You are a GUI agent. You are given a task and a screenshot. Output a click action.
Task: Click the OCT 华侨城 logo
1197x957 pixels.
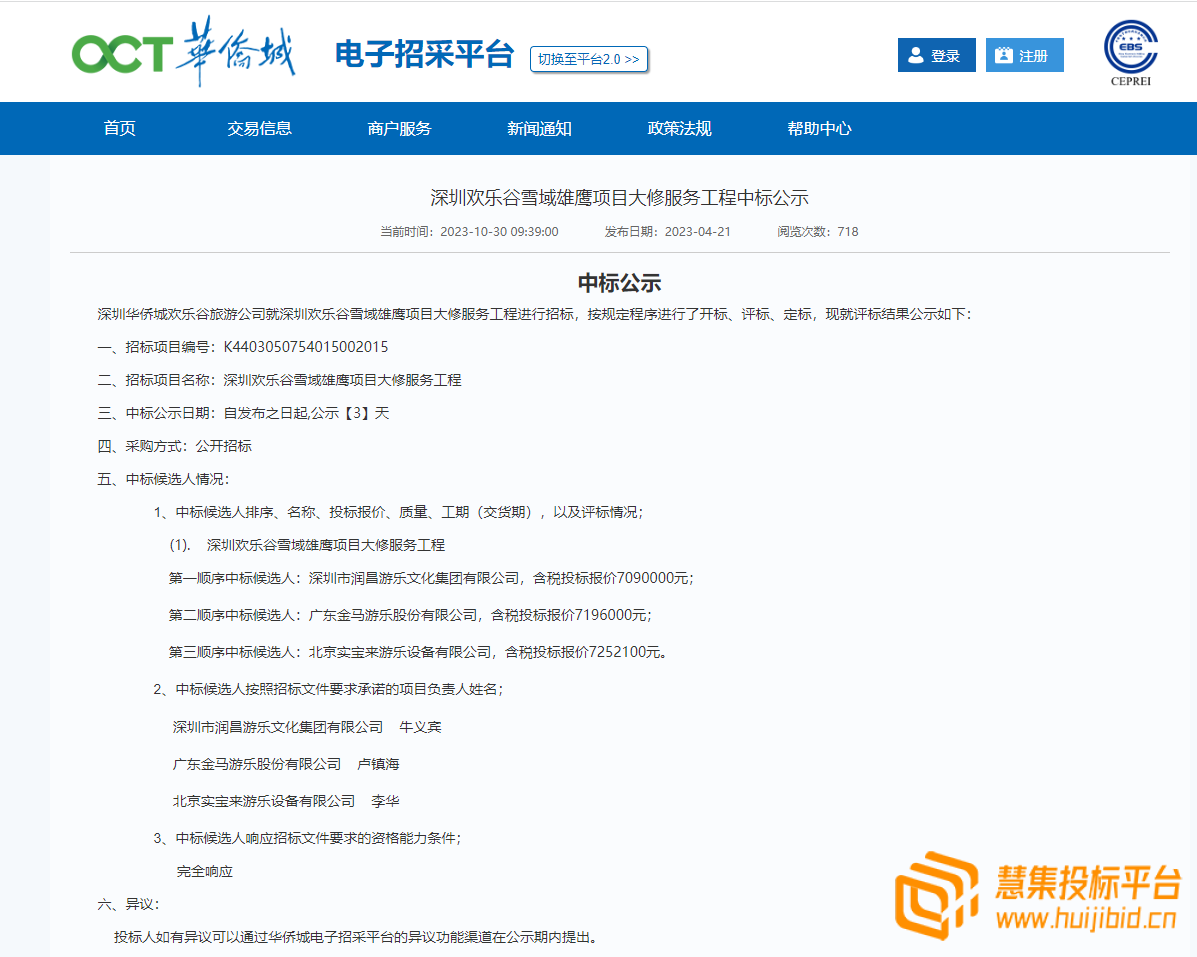183,52
